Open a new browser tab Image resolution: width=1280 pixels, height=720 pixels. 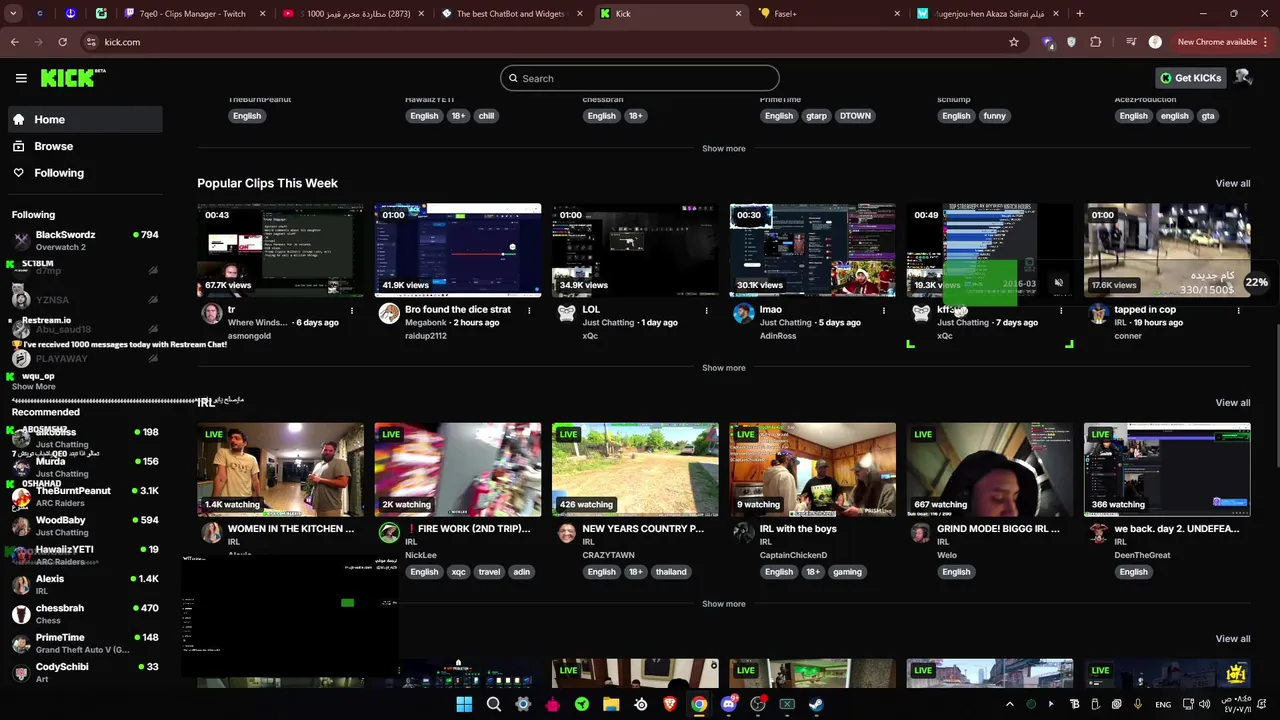pyautogui.click(x=1080, y=14)
